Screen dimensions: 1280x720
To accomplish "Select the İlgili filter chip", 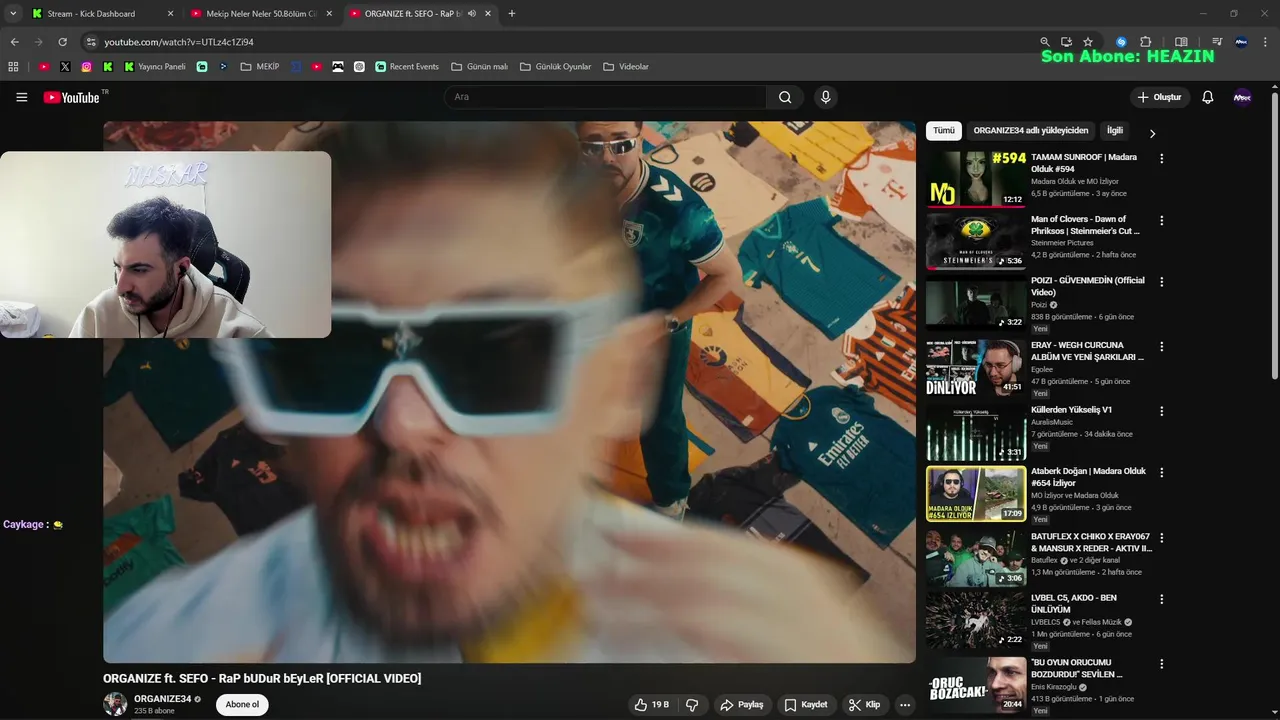I will [1114, 130].
